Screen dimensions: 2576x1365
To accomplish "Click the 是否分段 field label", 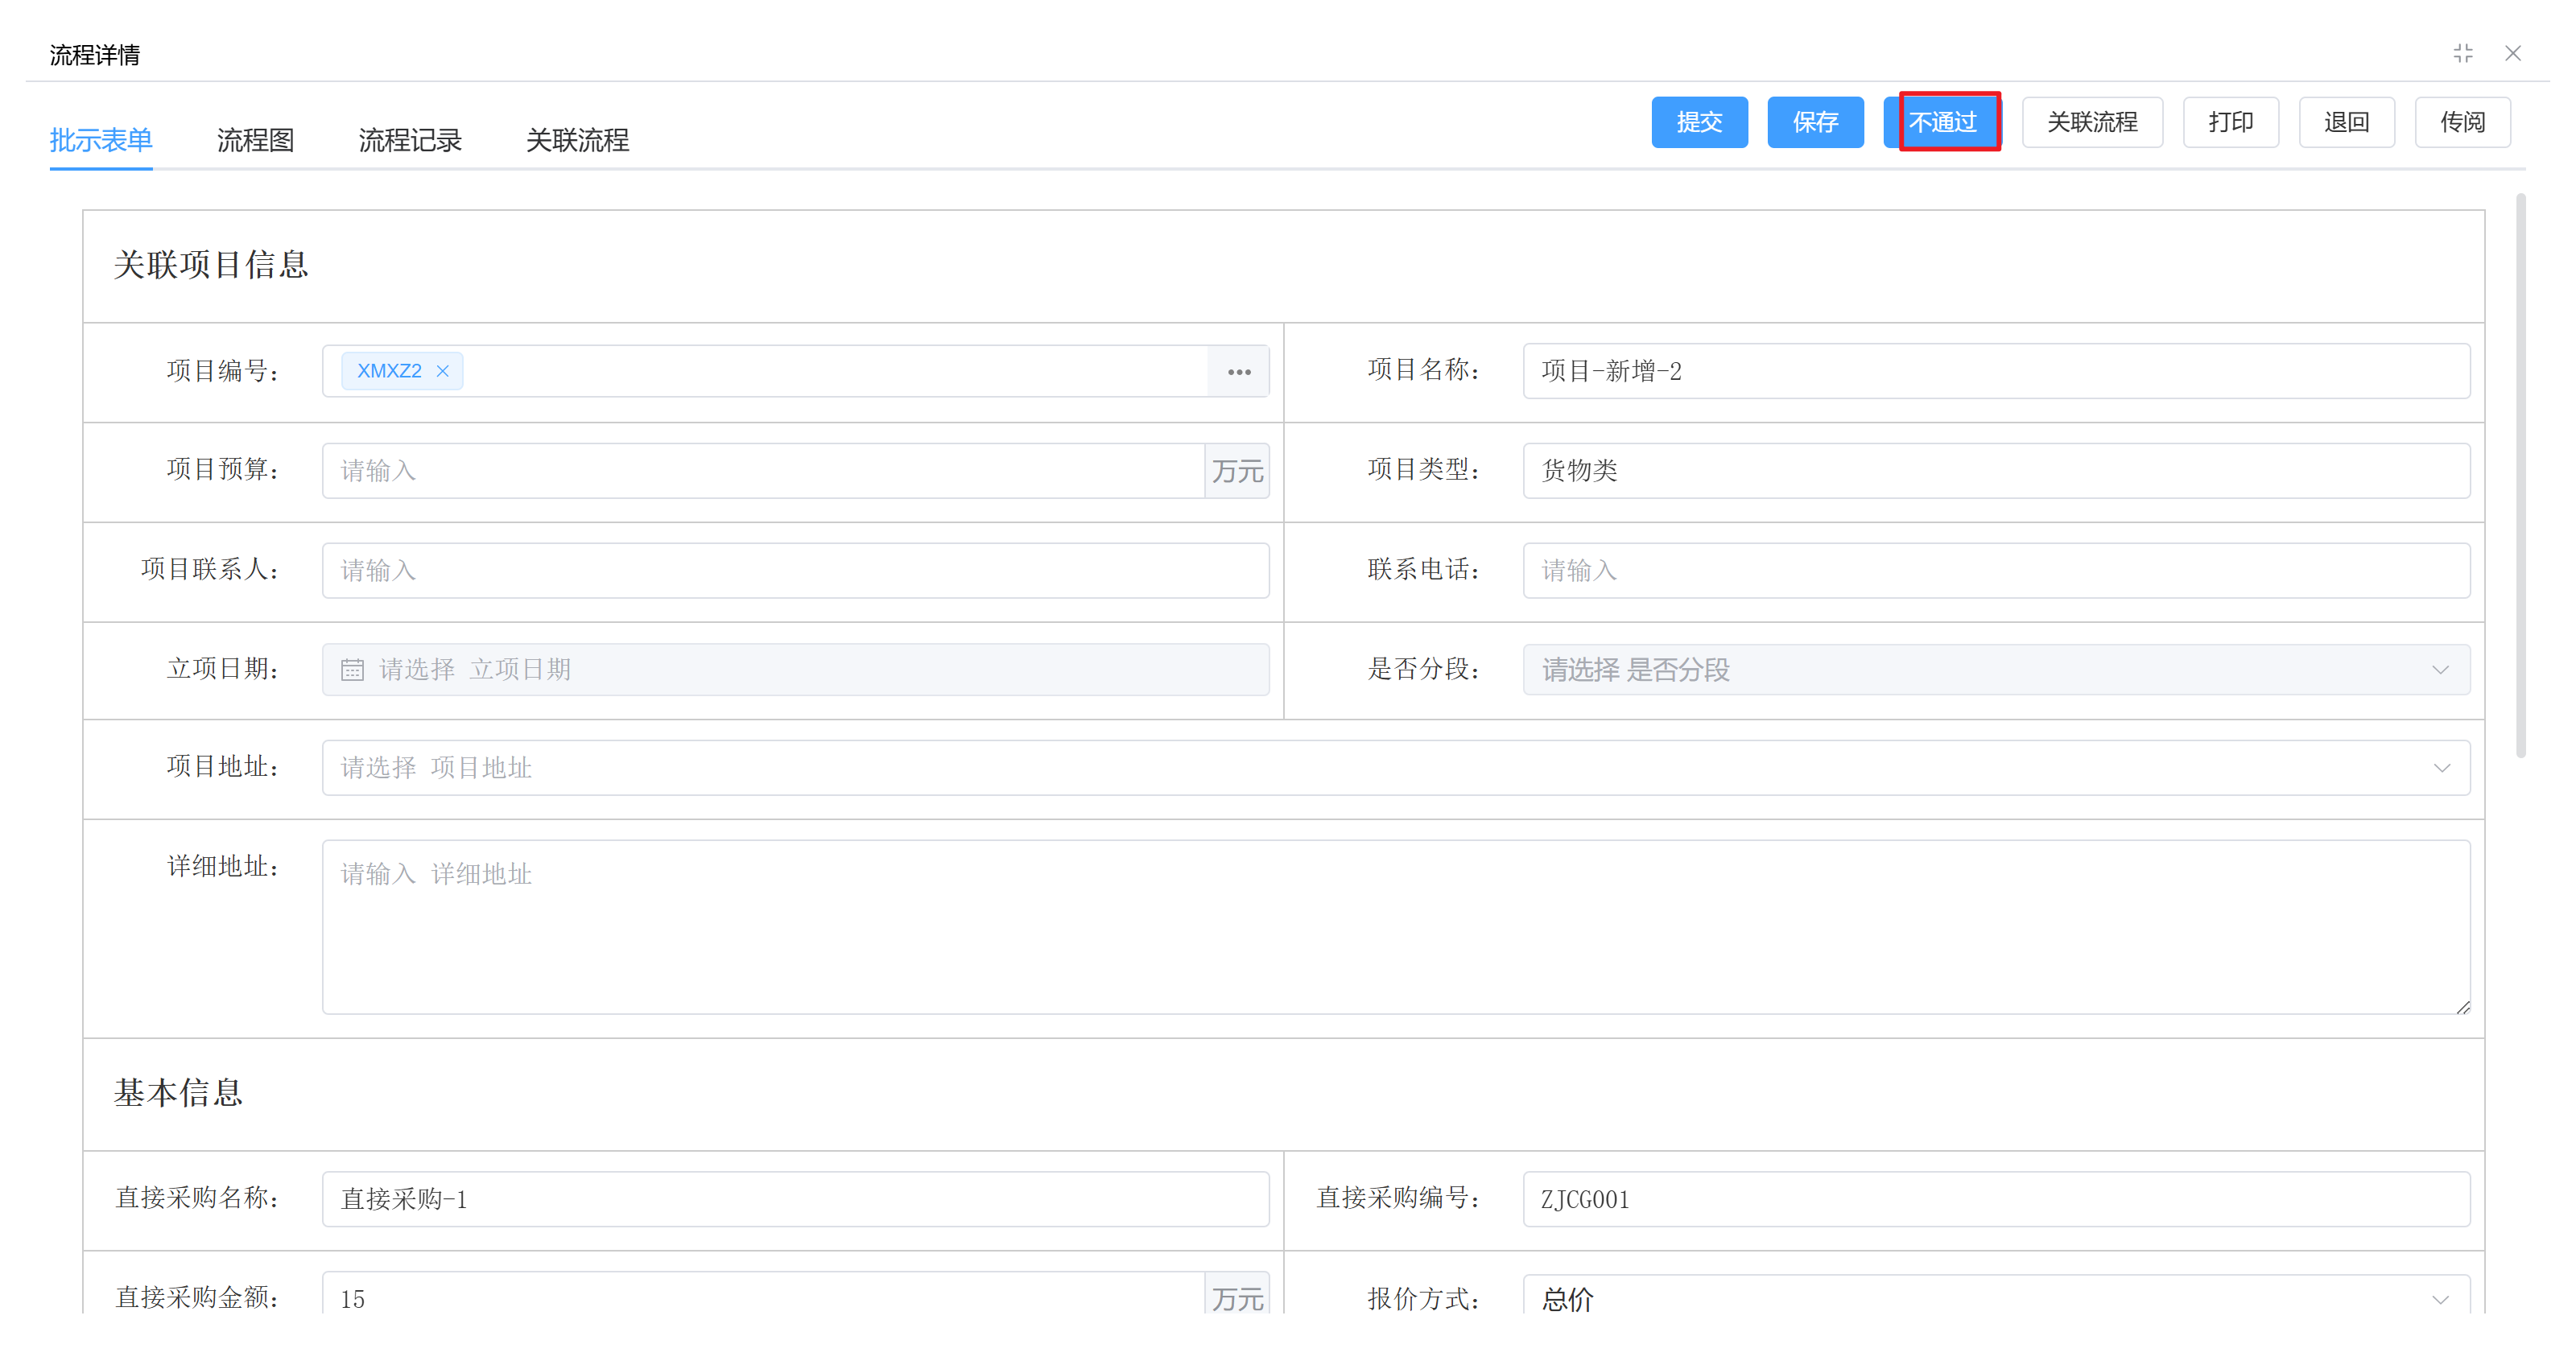I will pos(1424,669).
